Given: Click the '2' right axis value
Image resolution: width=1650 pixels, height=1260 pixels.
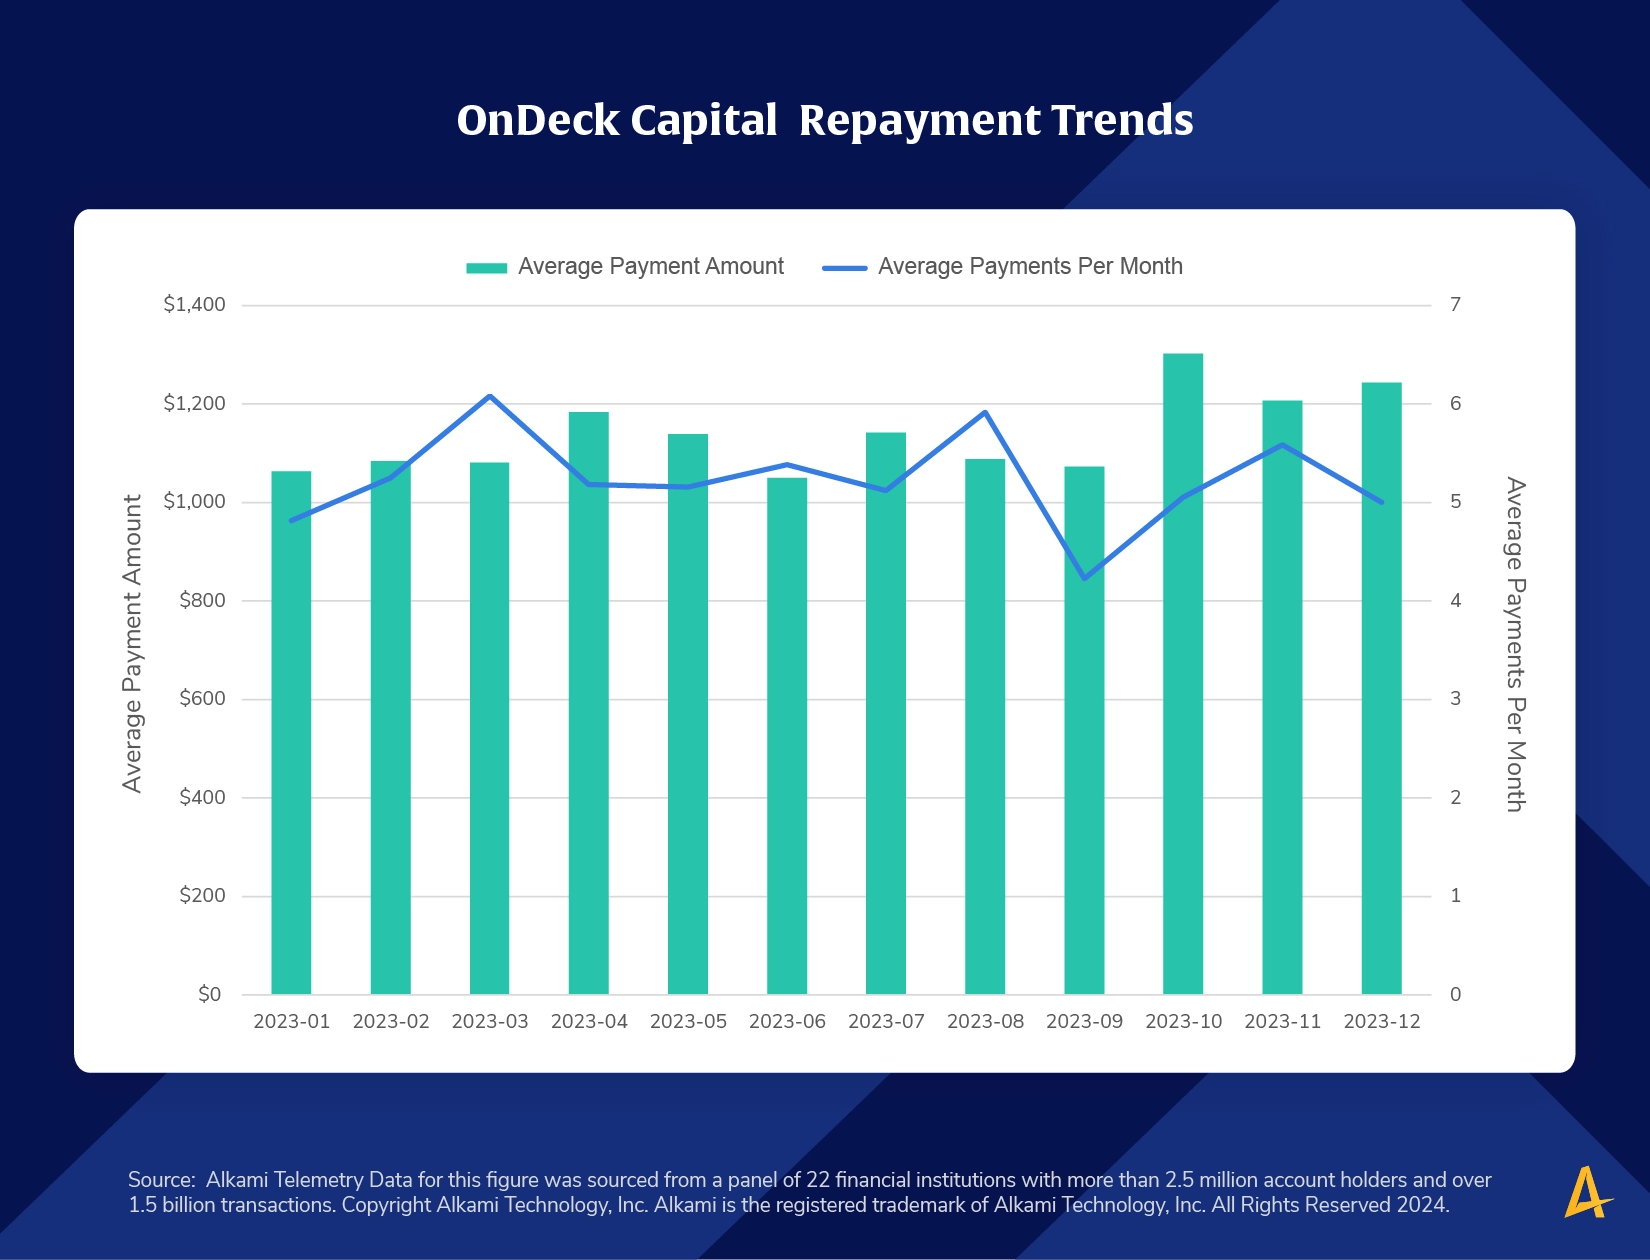Looking at the screenshot, I should 1456,797.
